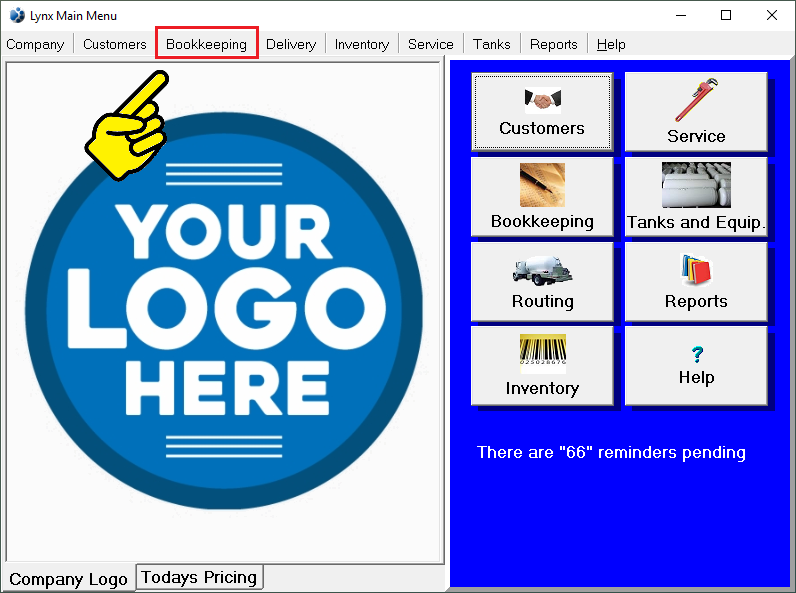Maximize the Lynx Main Menu window
Screen dimensions: 796x593
(x=726, y=15)
